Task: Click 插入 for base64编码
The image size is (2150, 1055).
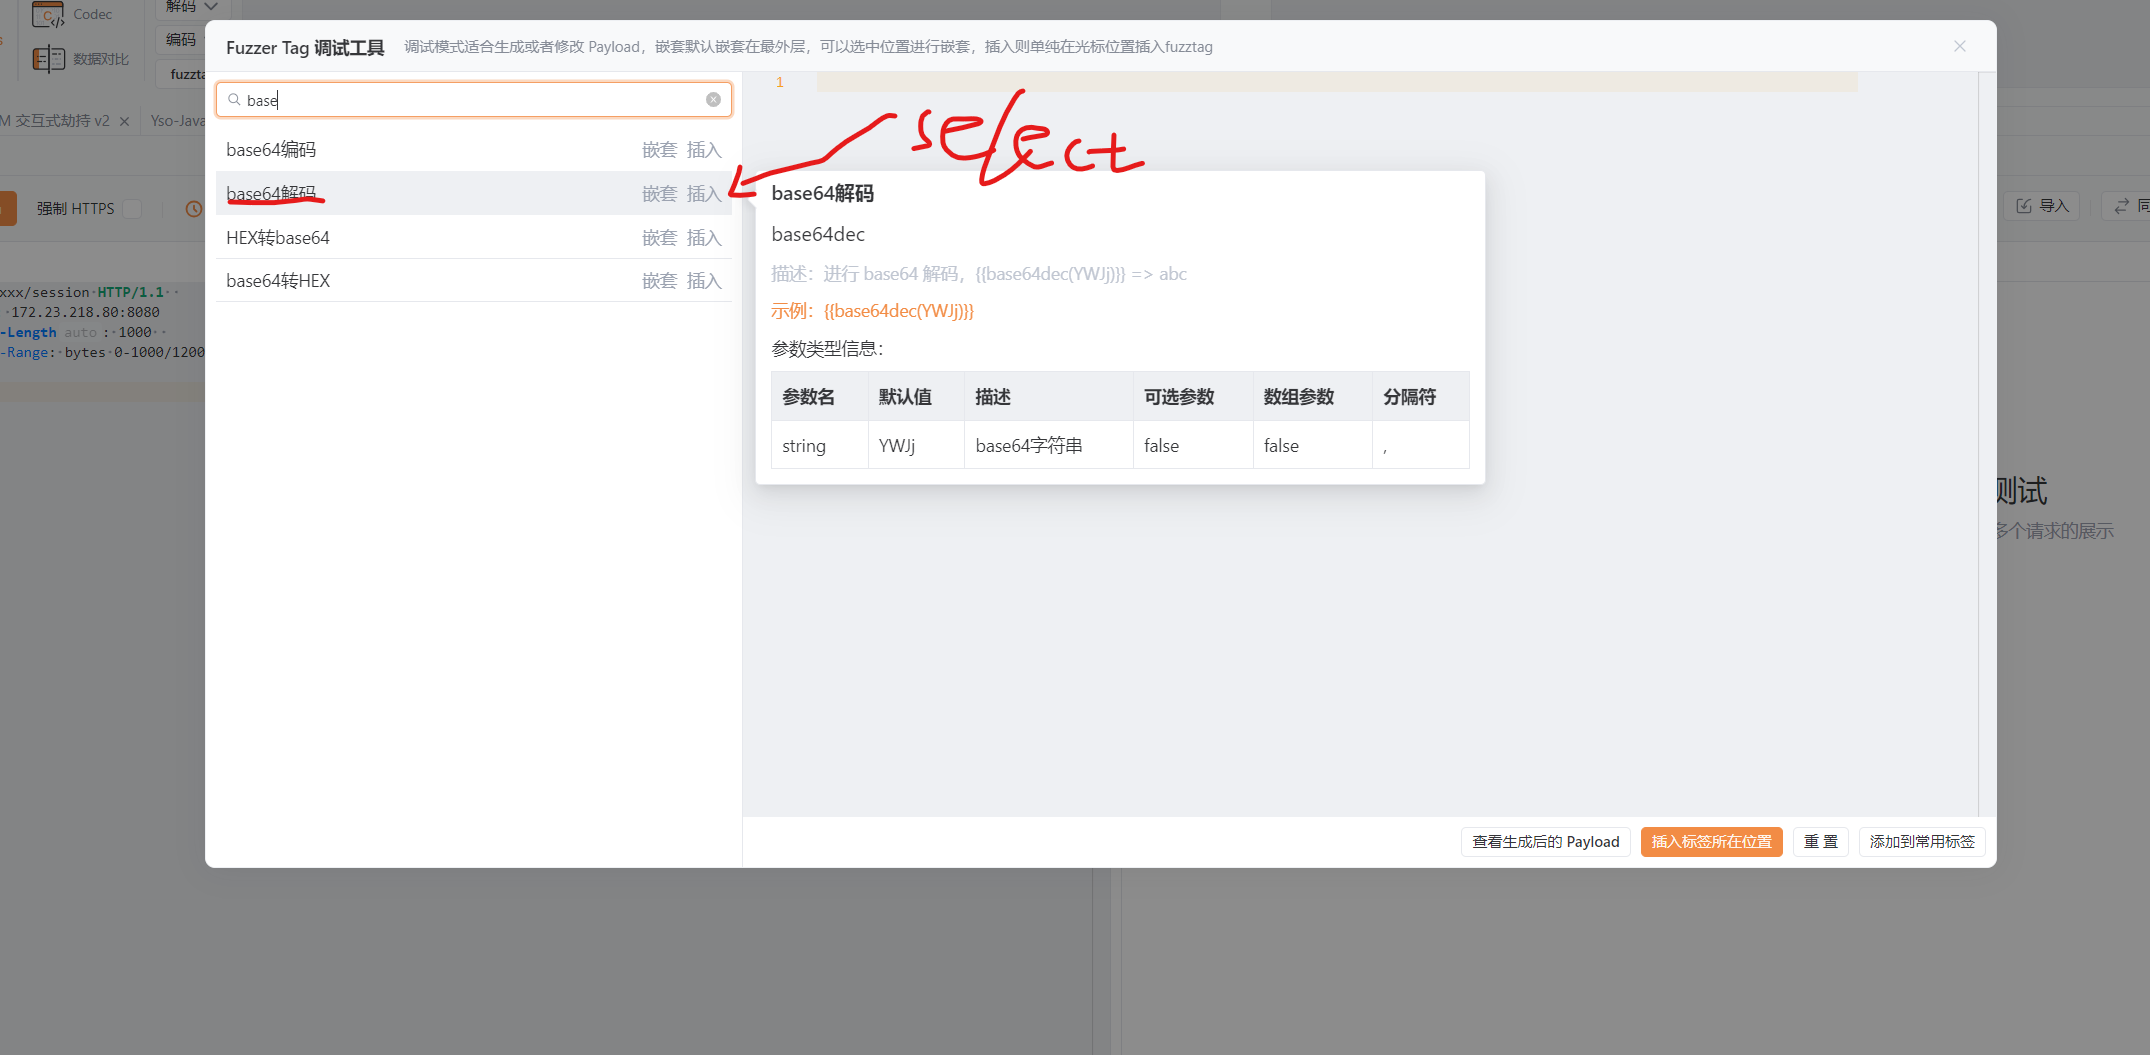Action: [704, 150]
